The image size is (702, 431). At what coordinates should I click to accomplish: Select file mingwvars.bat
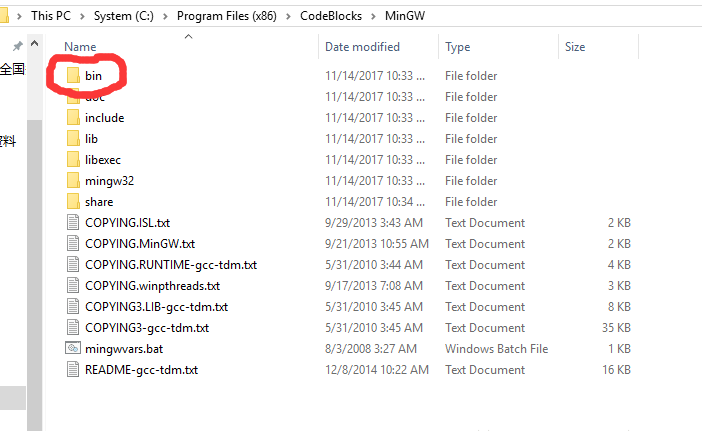124,349
